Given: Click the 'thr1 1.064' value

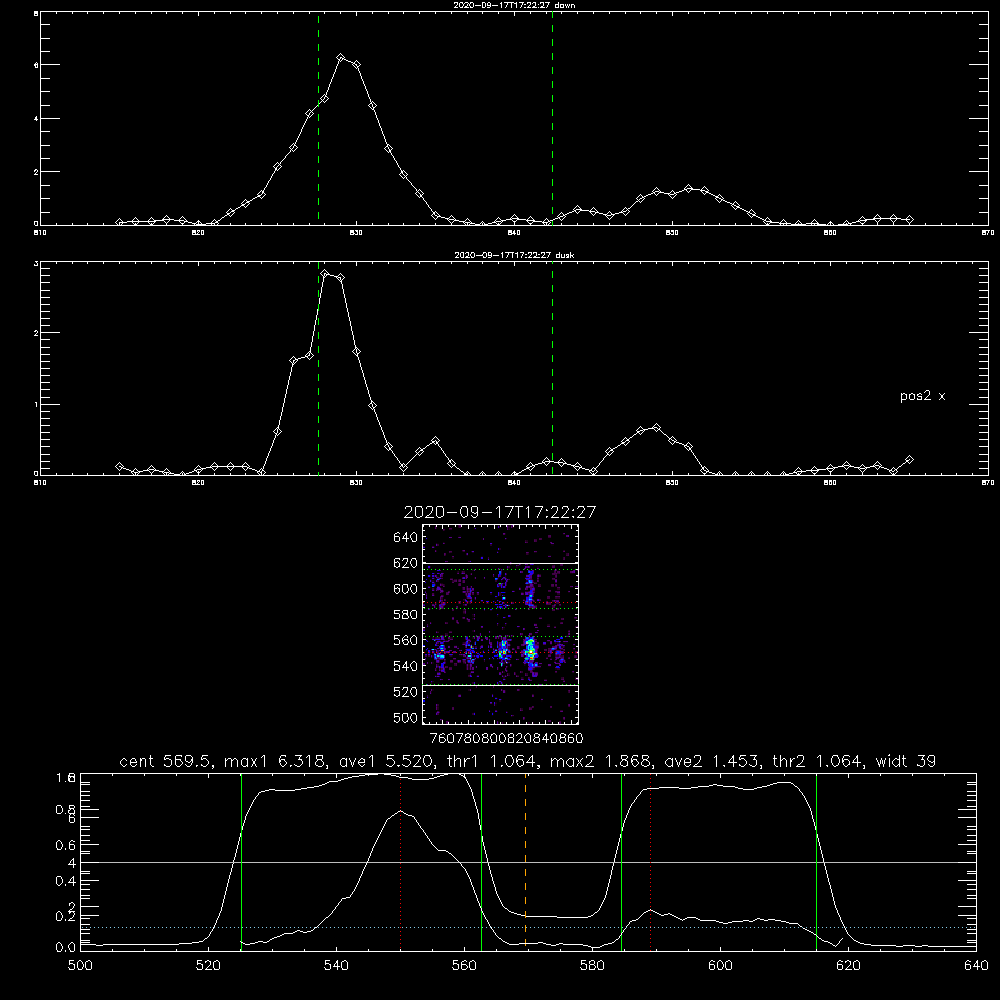Looking at the screenshot, I should click(x=492, y=761).
